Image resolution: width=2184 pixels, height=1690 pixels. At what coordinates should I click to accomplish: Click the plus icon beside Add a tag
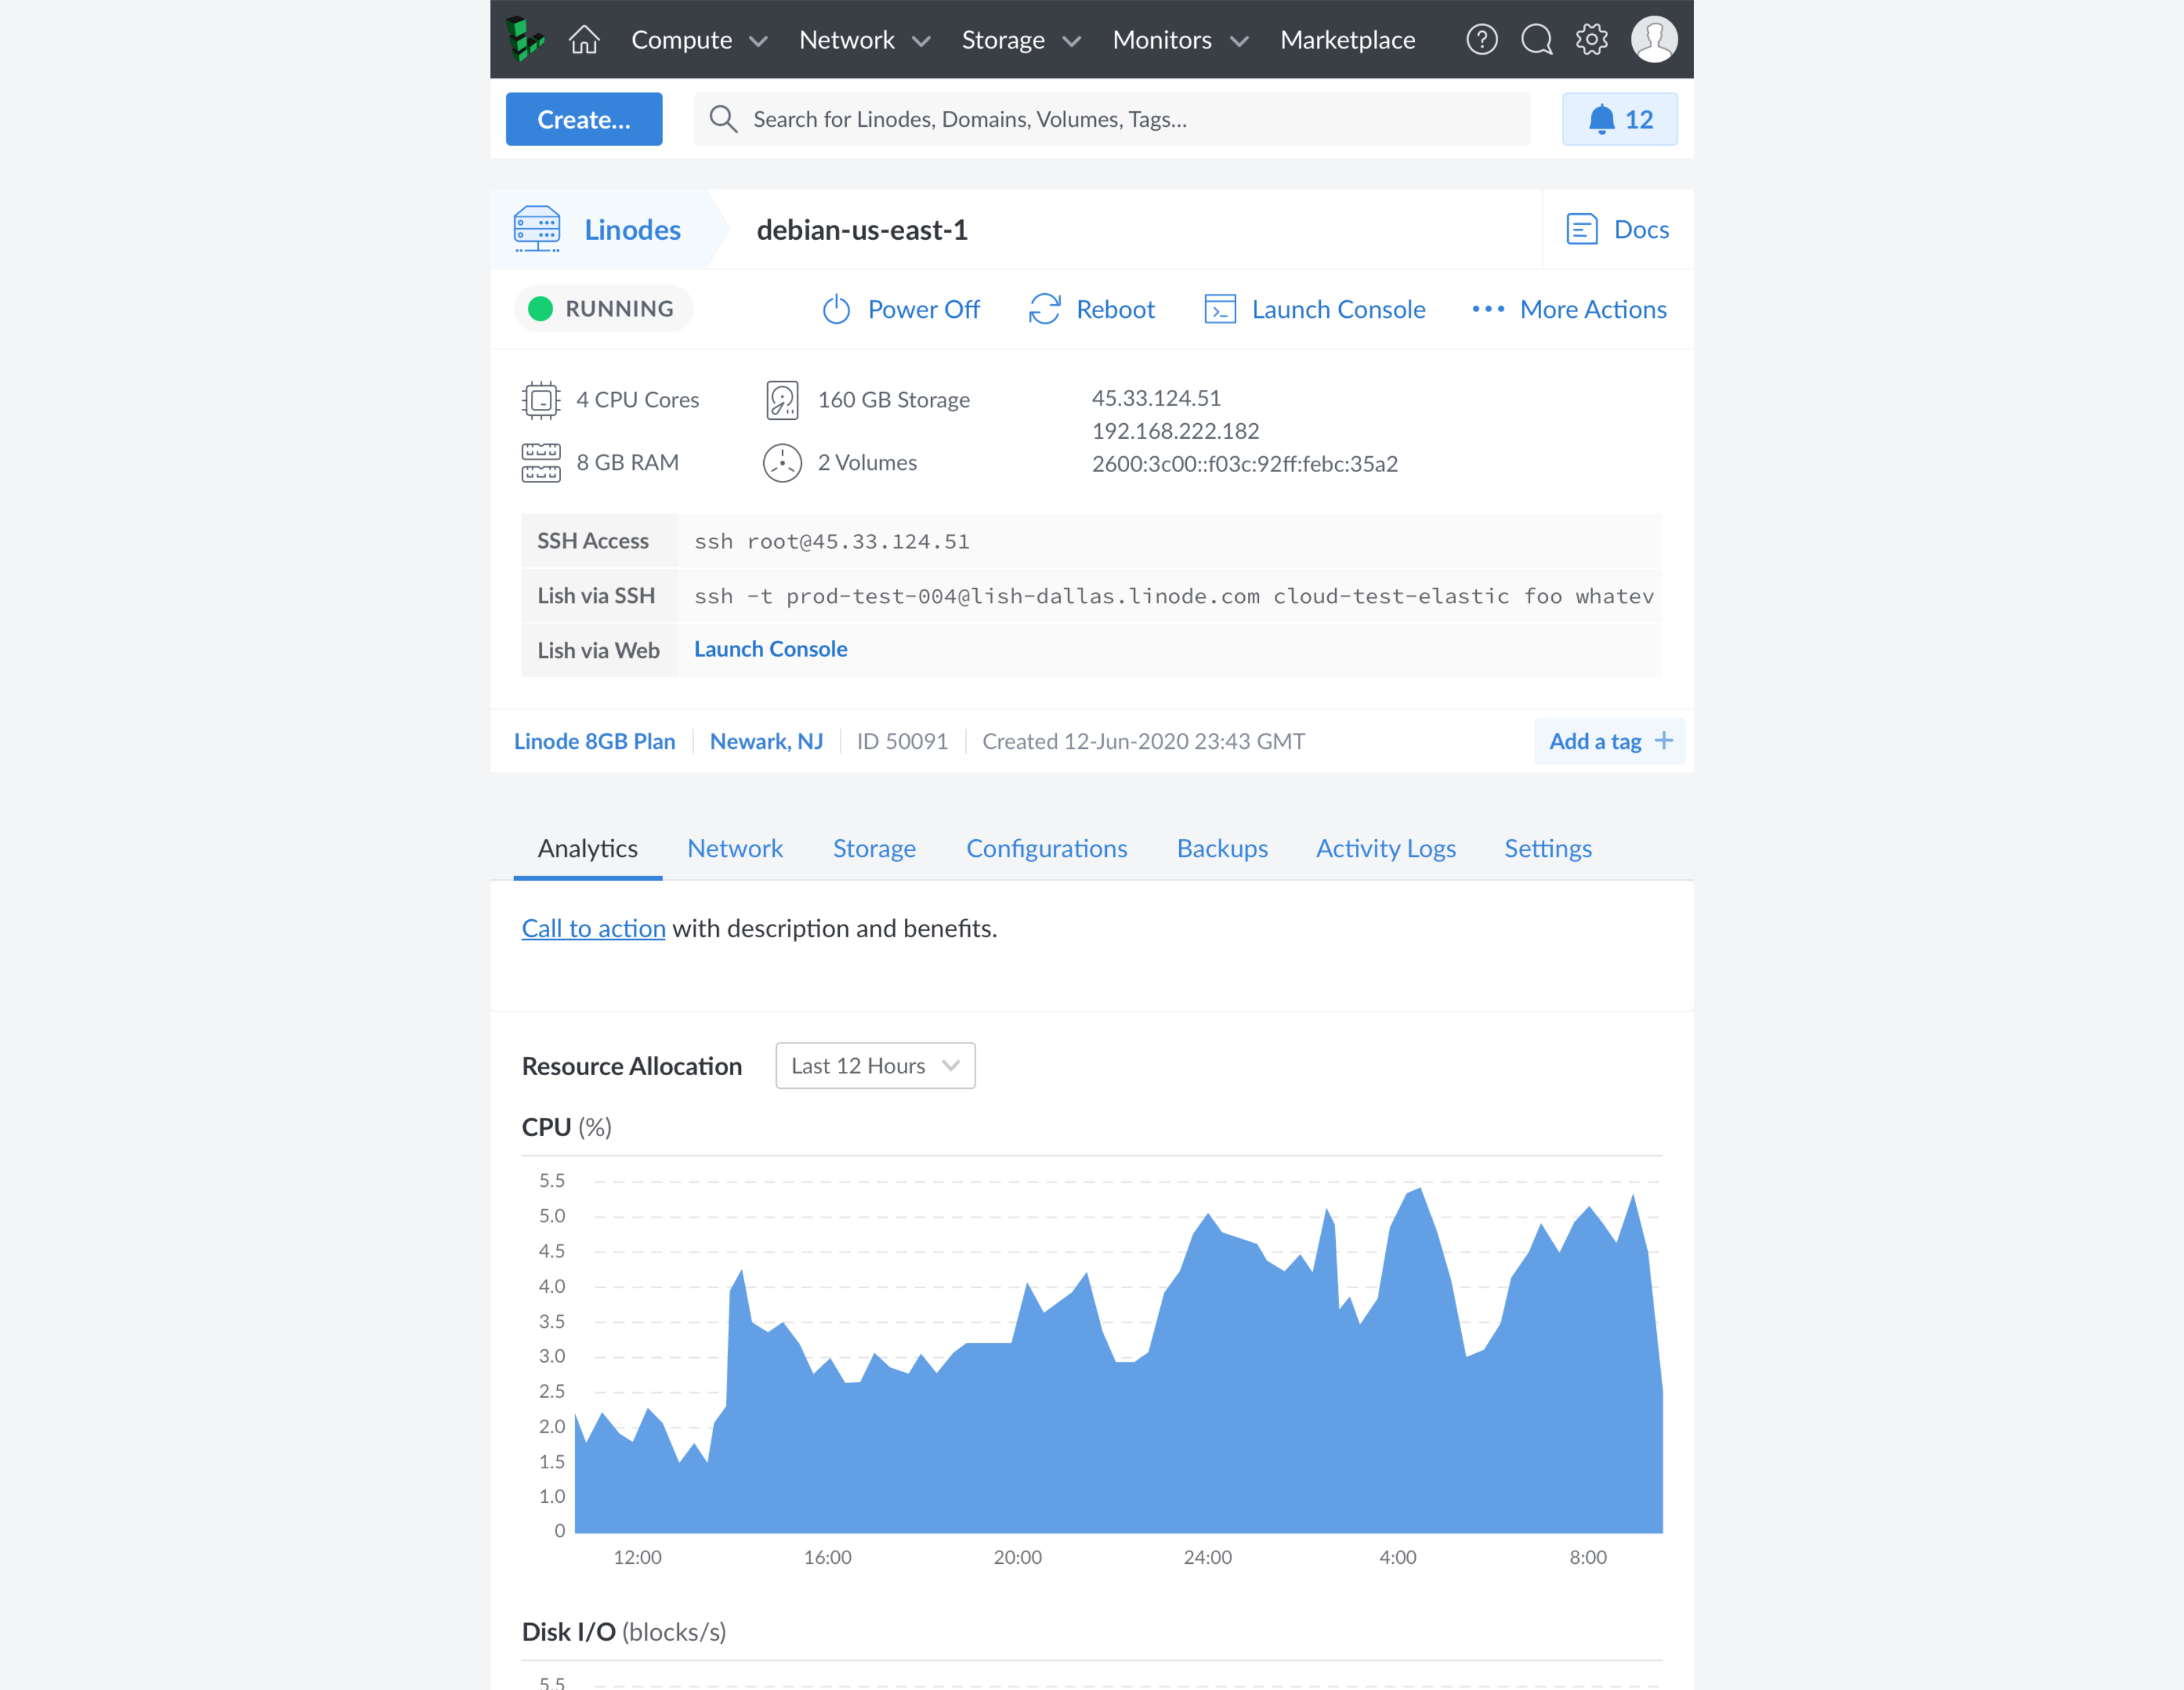(x=1663, y=741)
